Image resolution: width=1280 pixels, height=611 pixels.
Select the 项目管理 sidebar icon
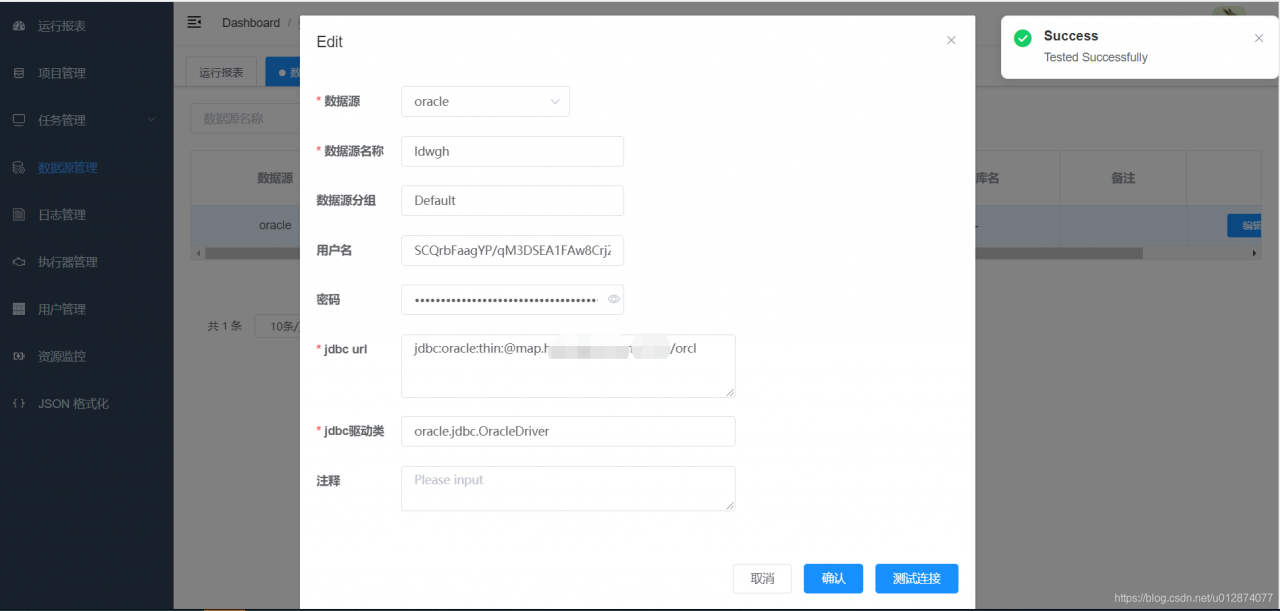point(18,73)
